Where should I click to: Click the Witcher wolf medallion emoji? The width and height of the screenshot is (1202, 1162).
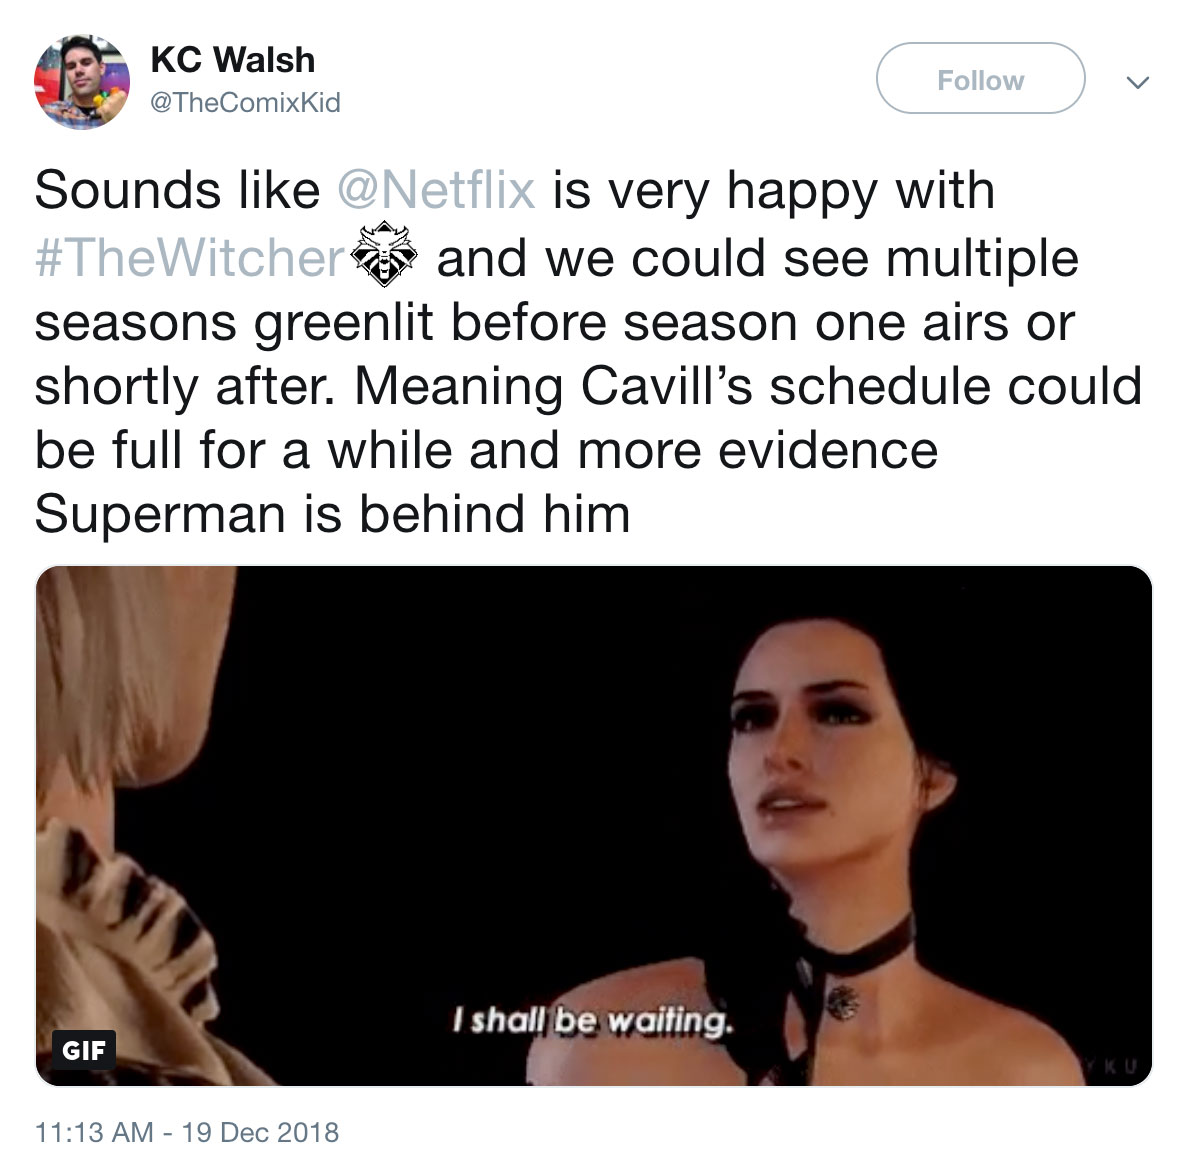tap(385, 256)
